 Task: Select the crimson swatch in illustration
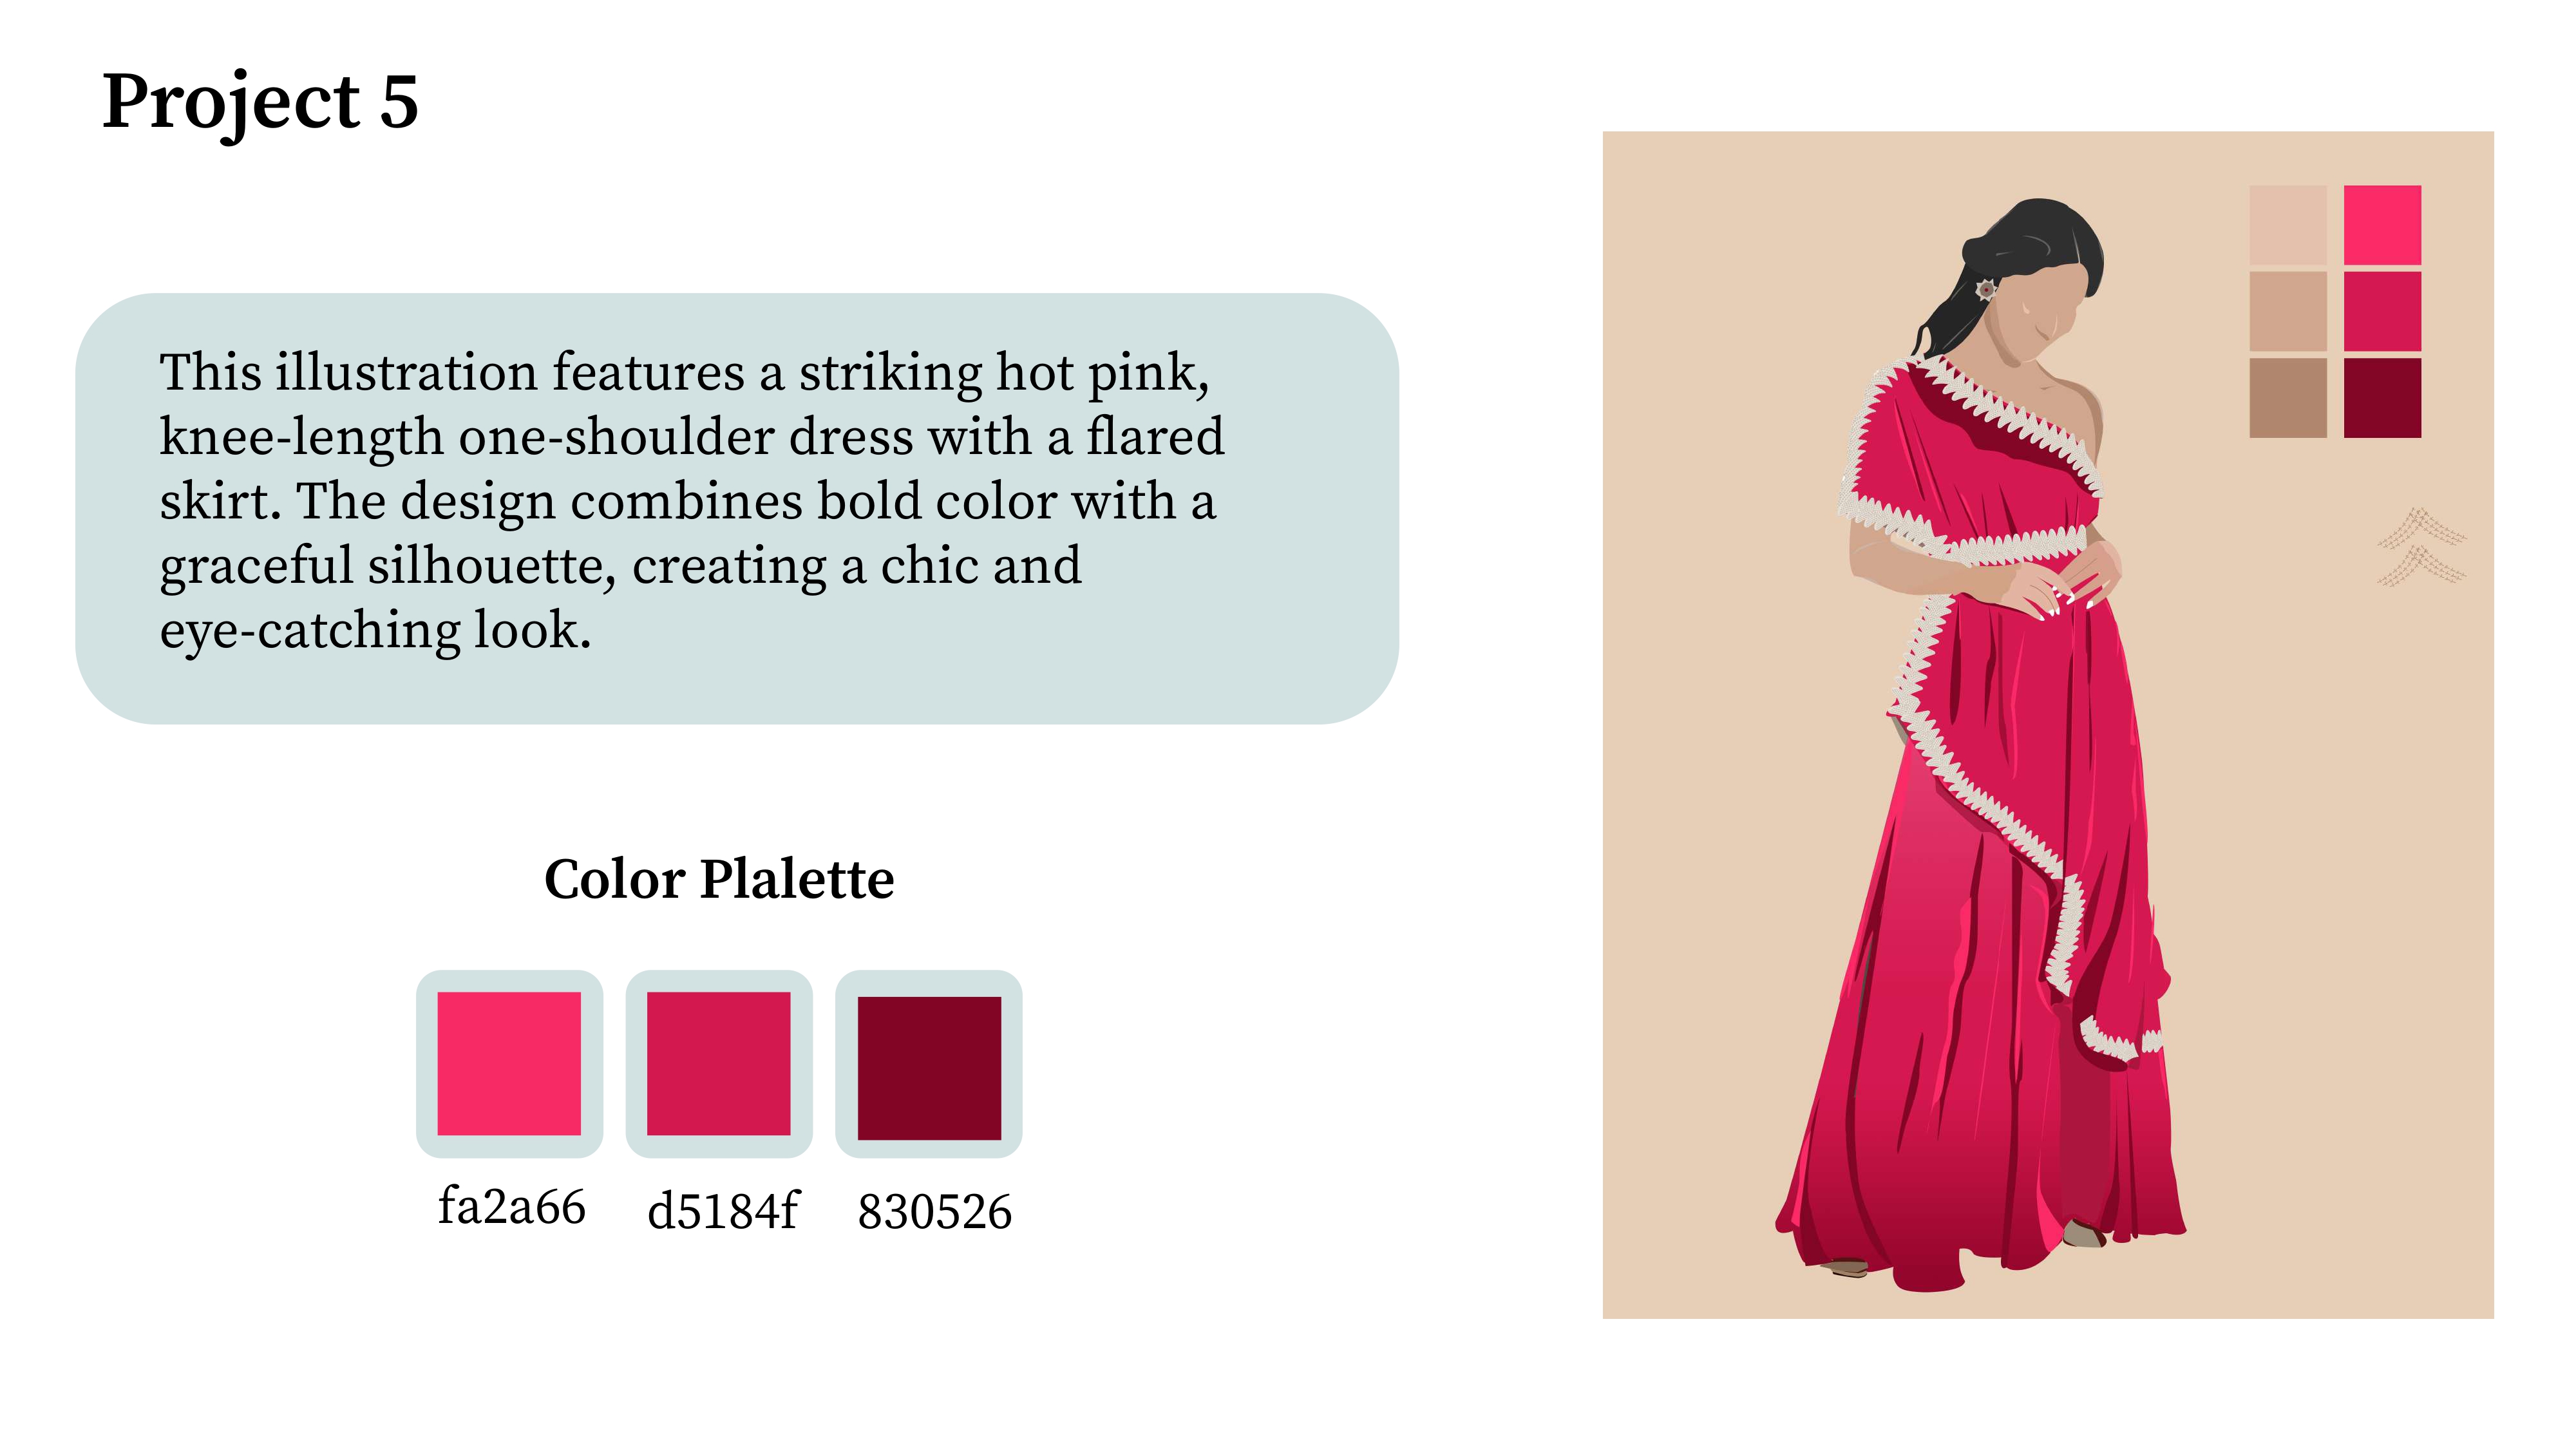2381,311
